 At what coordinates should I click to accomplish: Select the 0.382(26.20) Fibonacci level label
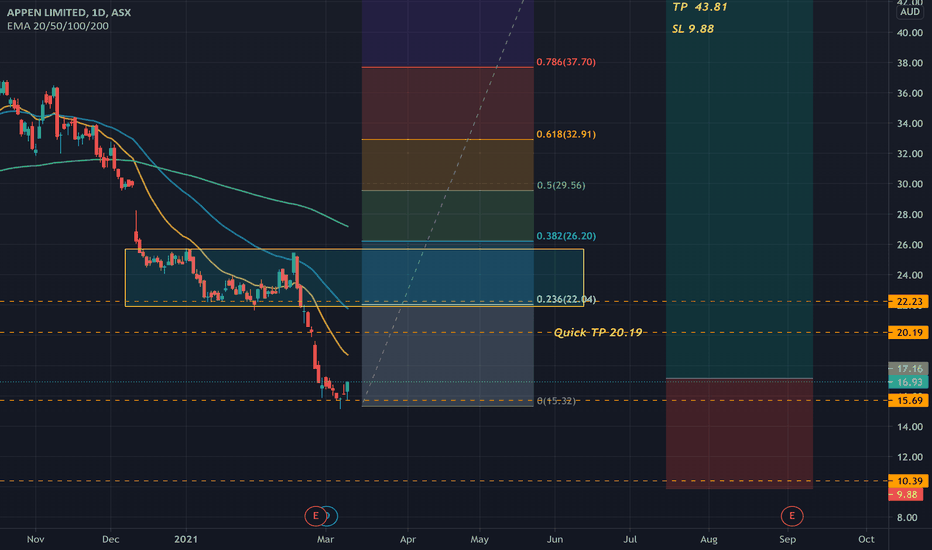click(566, 236)
